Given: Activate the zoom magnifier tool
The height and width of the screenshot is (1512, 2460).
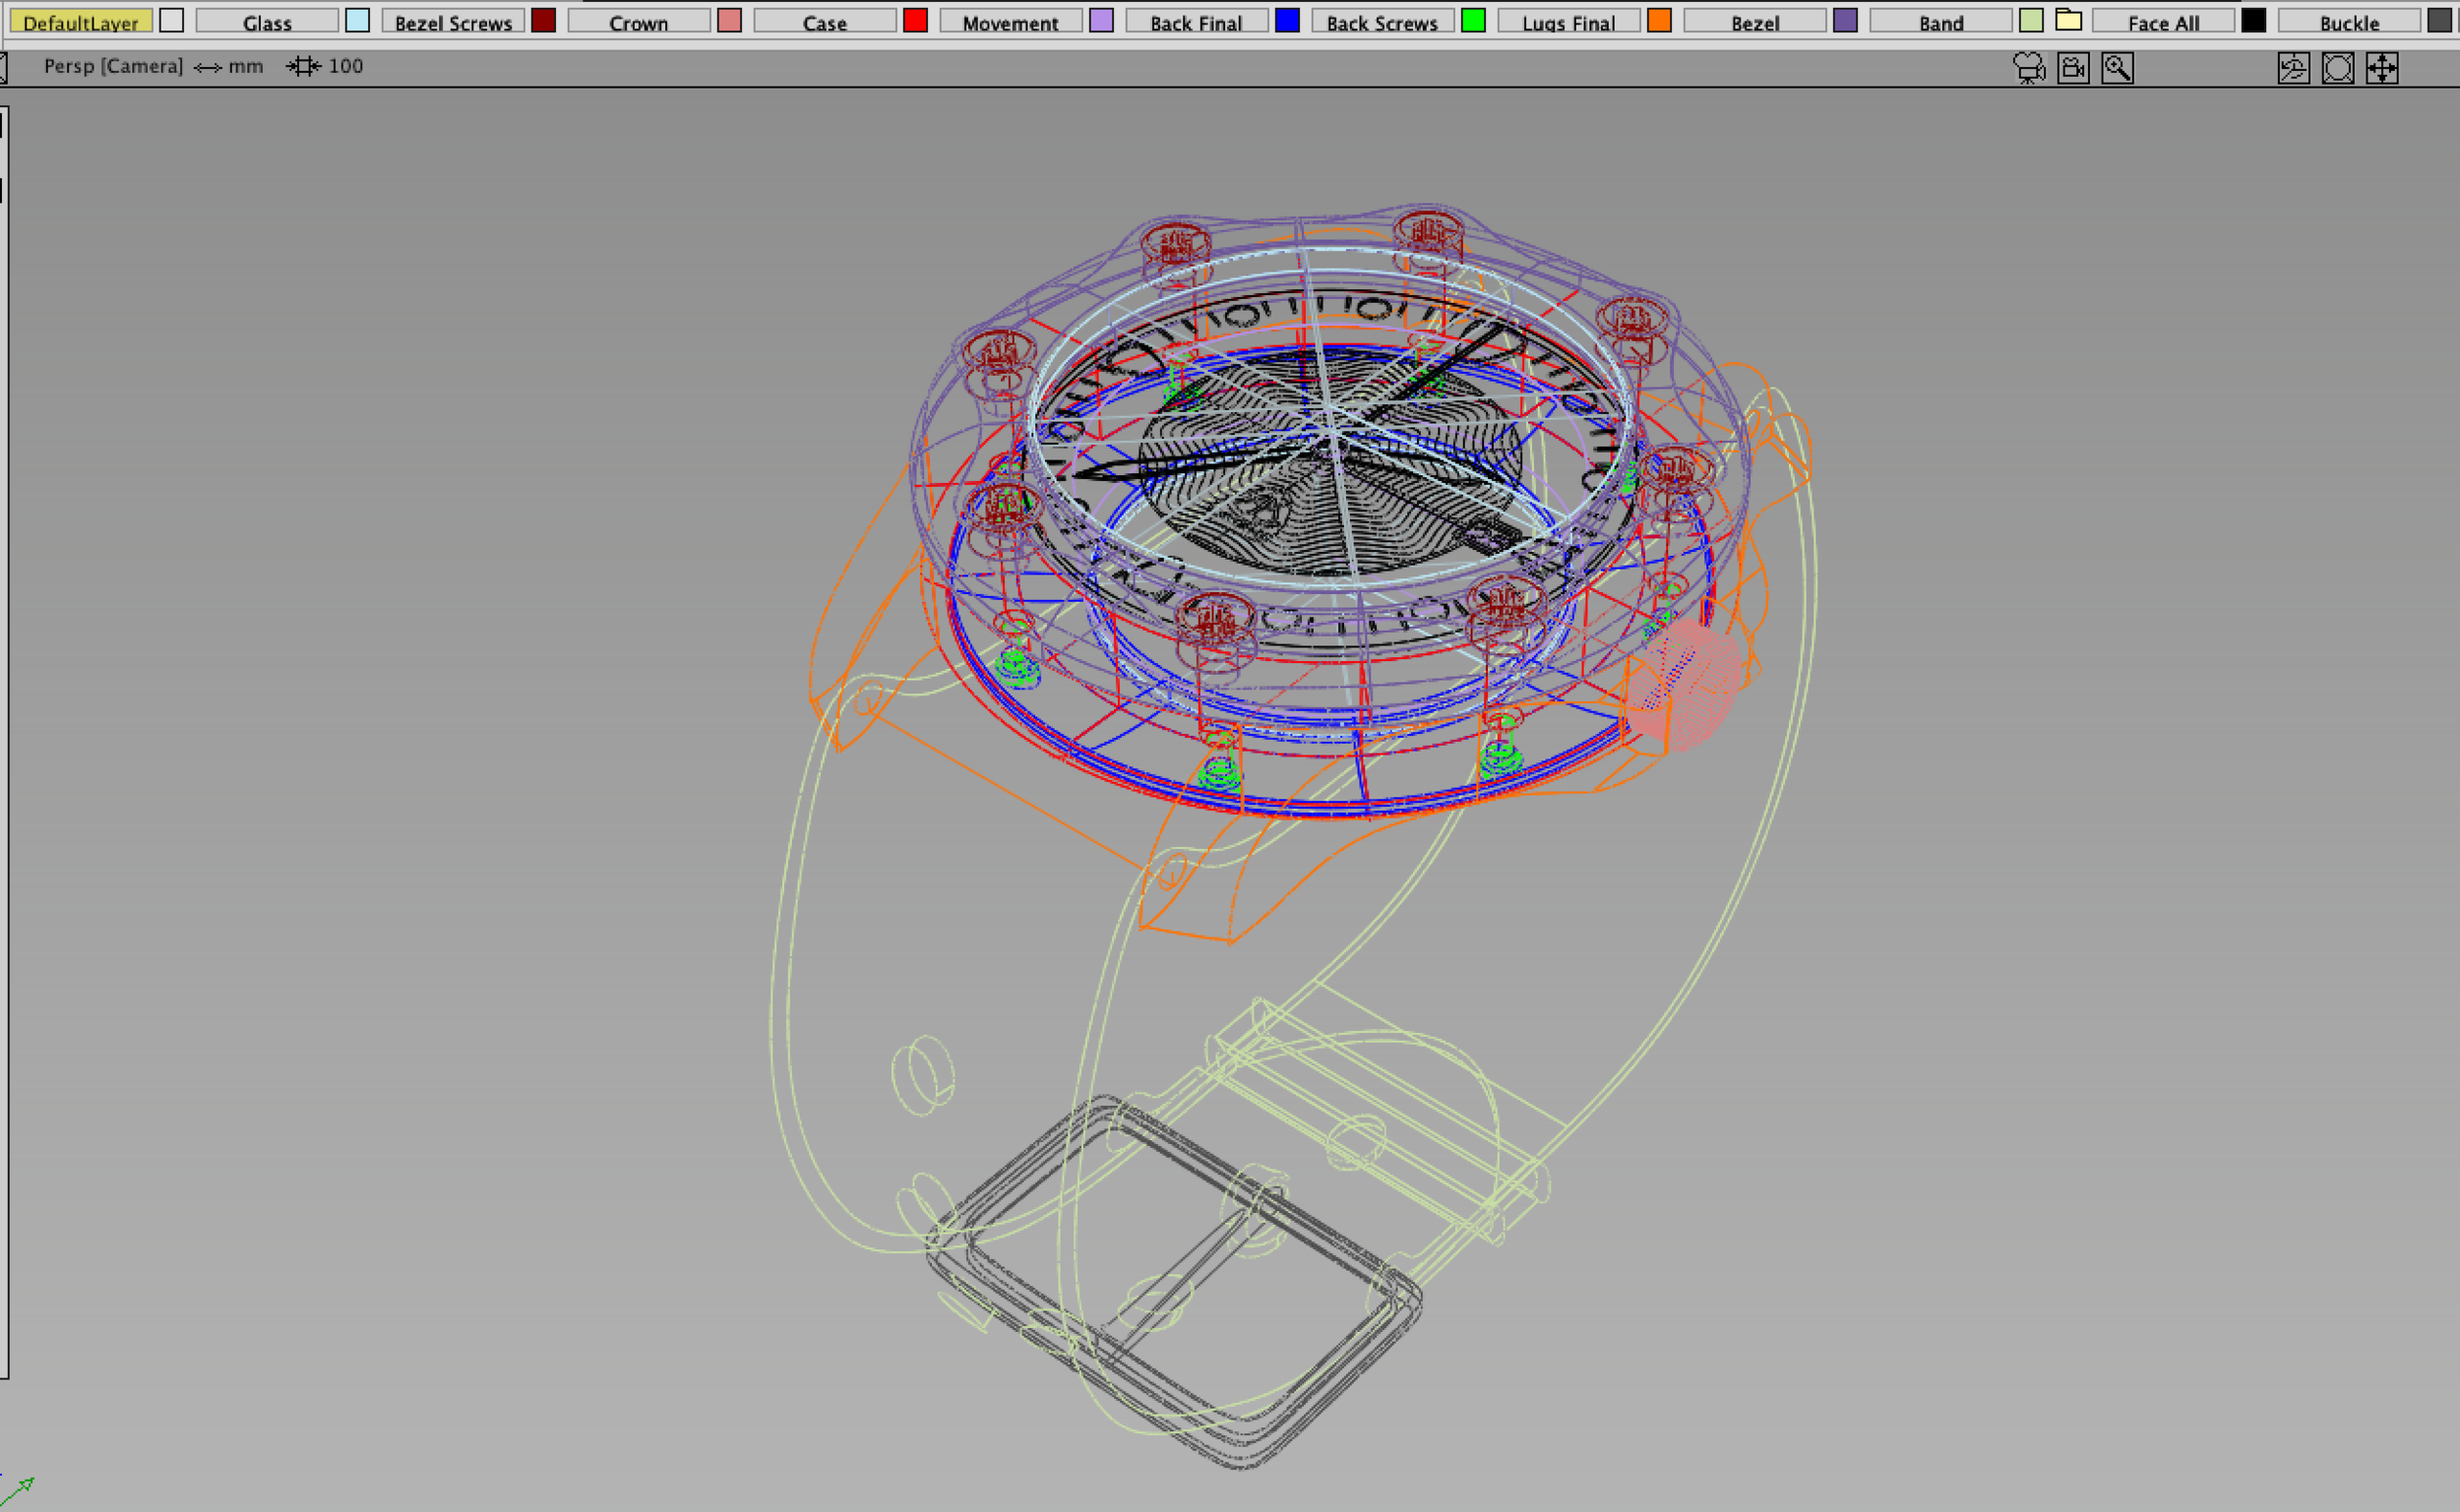Looking at the screenshot, I should click(x=2117, y=68).
